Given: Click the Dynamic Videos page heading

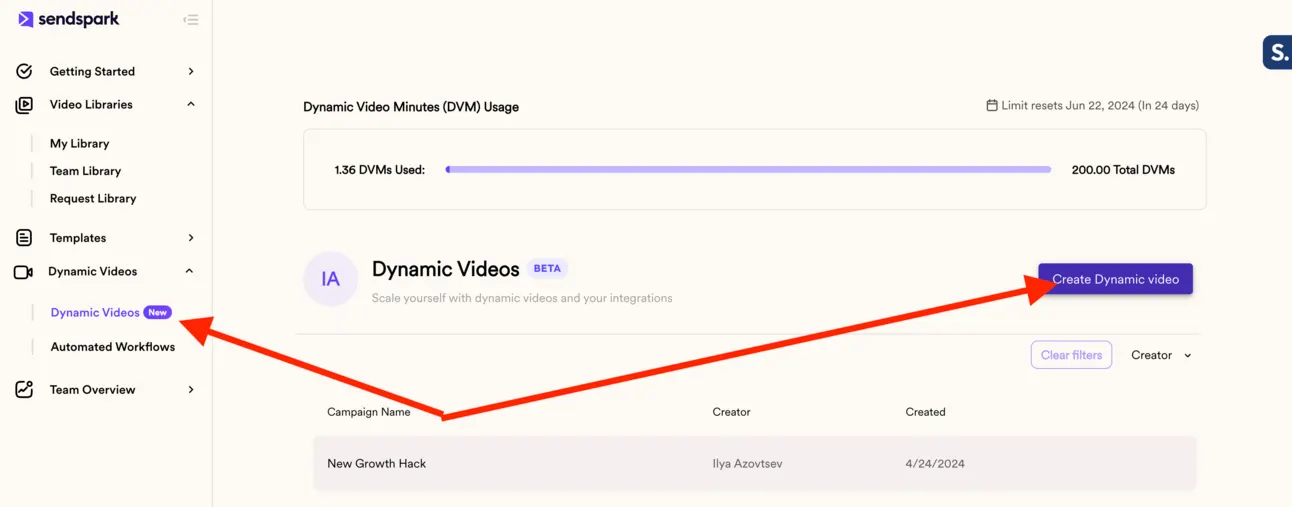Looking at the screenshot, I should 446,269.
